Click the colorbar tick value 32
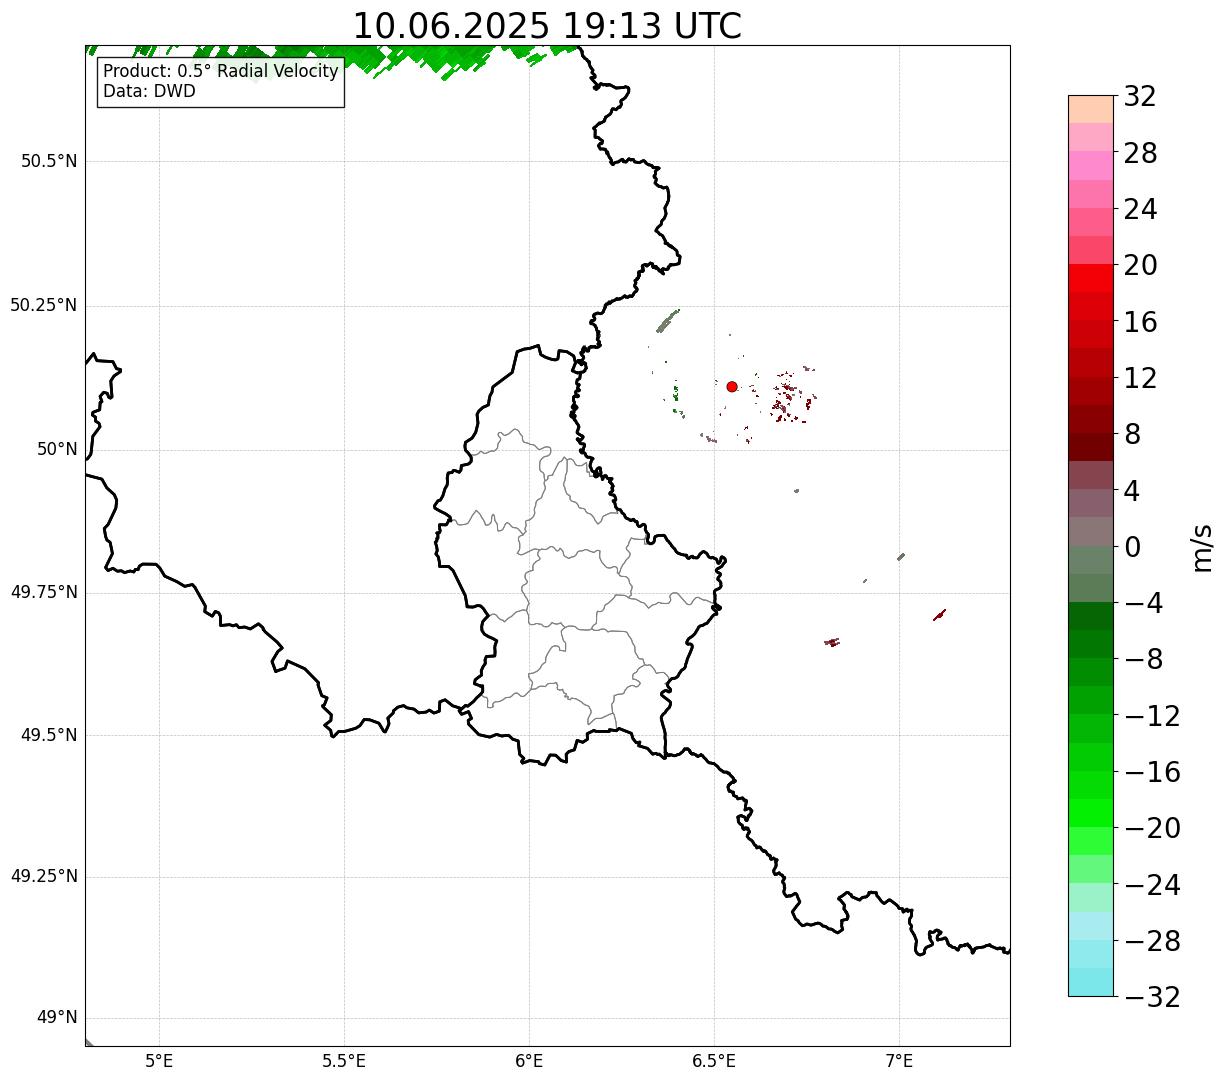Image resolution: width=1225 pixels, height=1081 pixels. tap(1140, 96)
